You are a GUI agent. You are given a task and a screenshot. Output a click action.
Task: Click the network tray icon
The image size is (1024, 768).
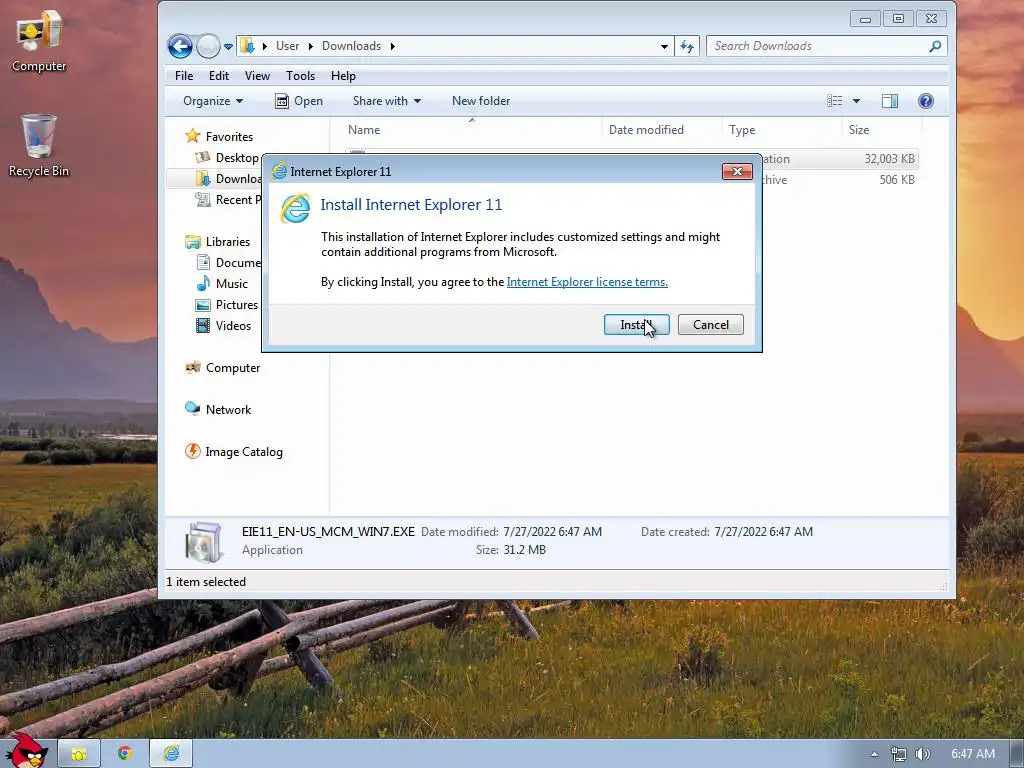click(x=899, y=754)
